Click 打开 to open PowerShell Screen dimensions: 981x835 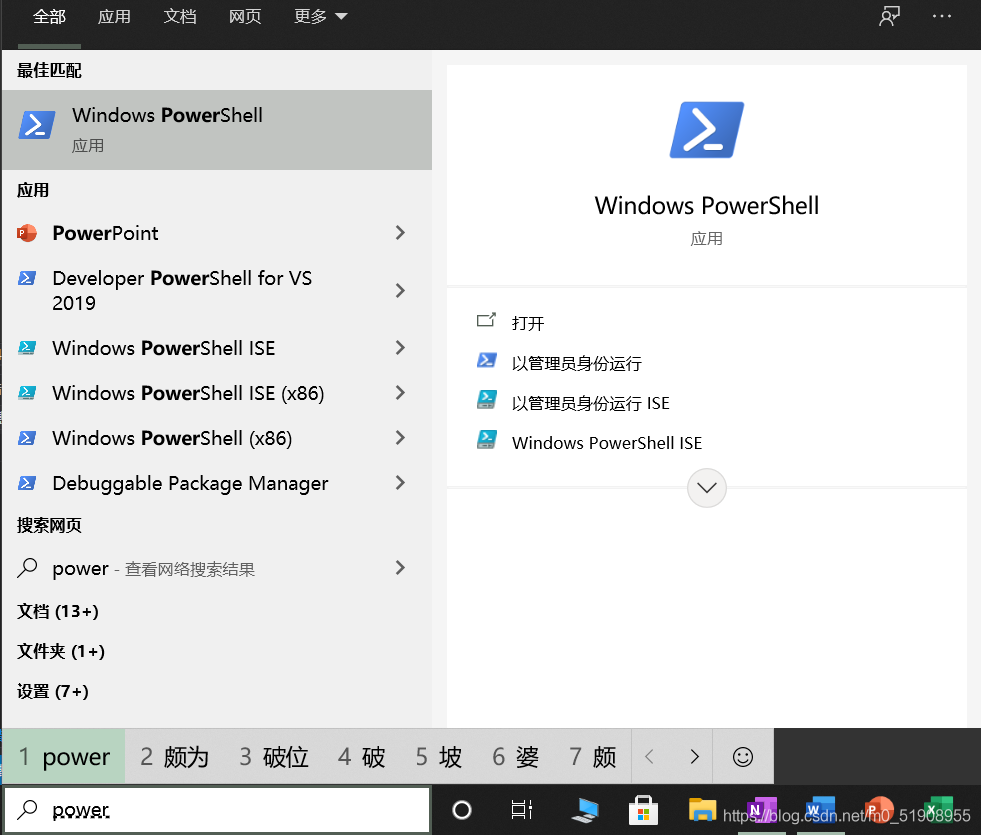click(x=527, y=323)
